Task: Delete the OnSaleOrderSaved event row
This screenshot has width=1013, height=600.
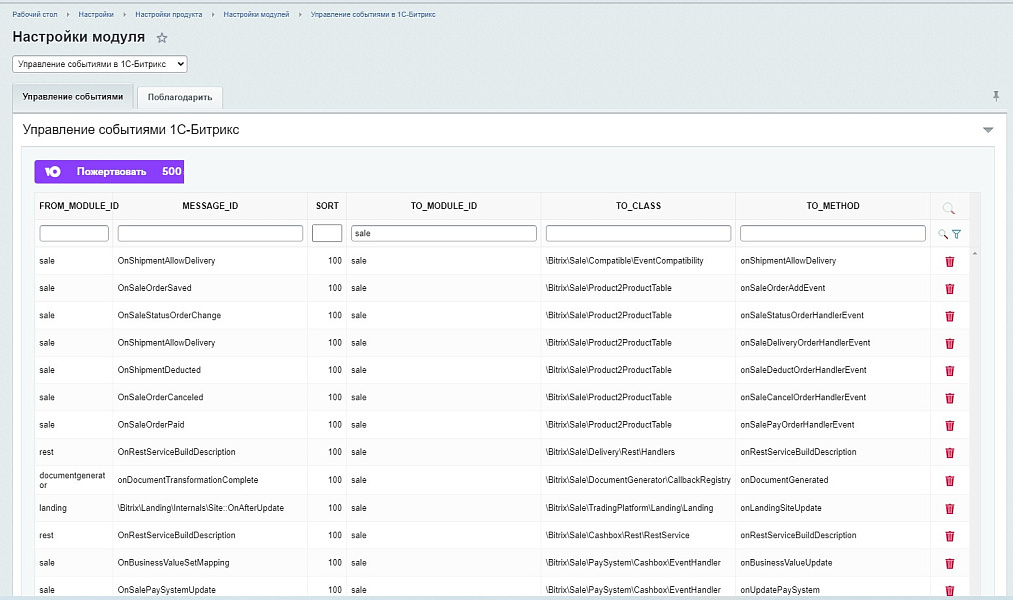Action: point(949,289)
